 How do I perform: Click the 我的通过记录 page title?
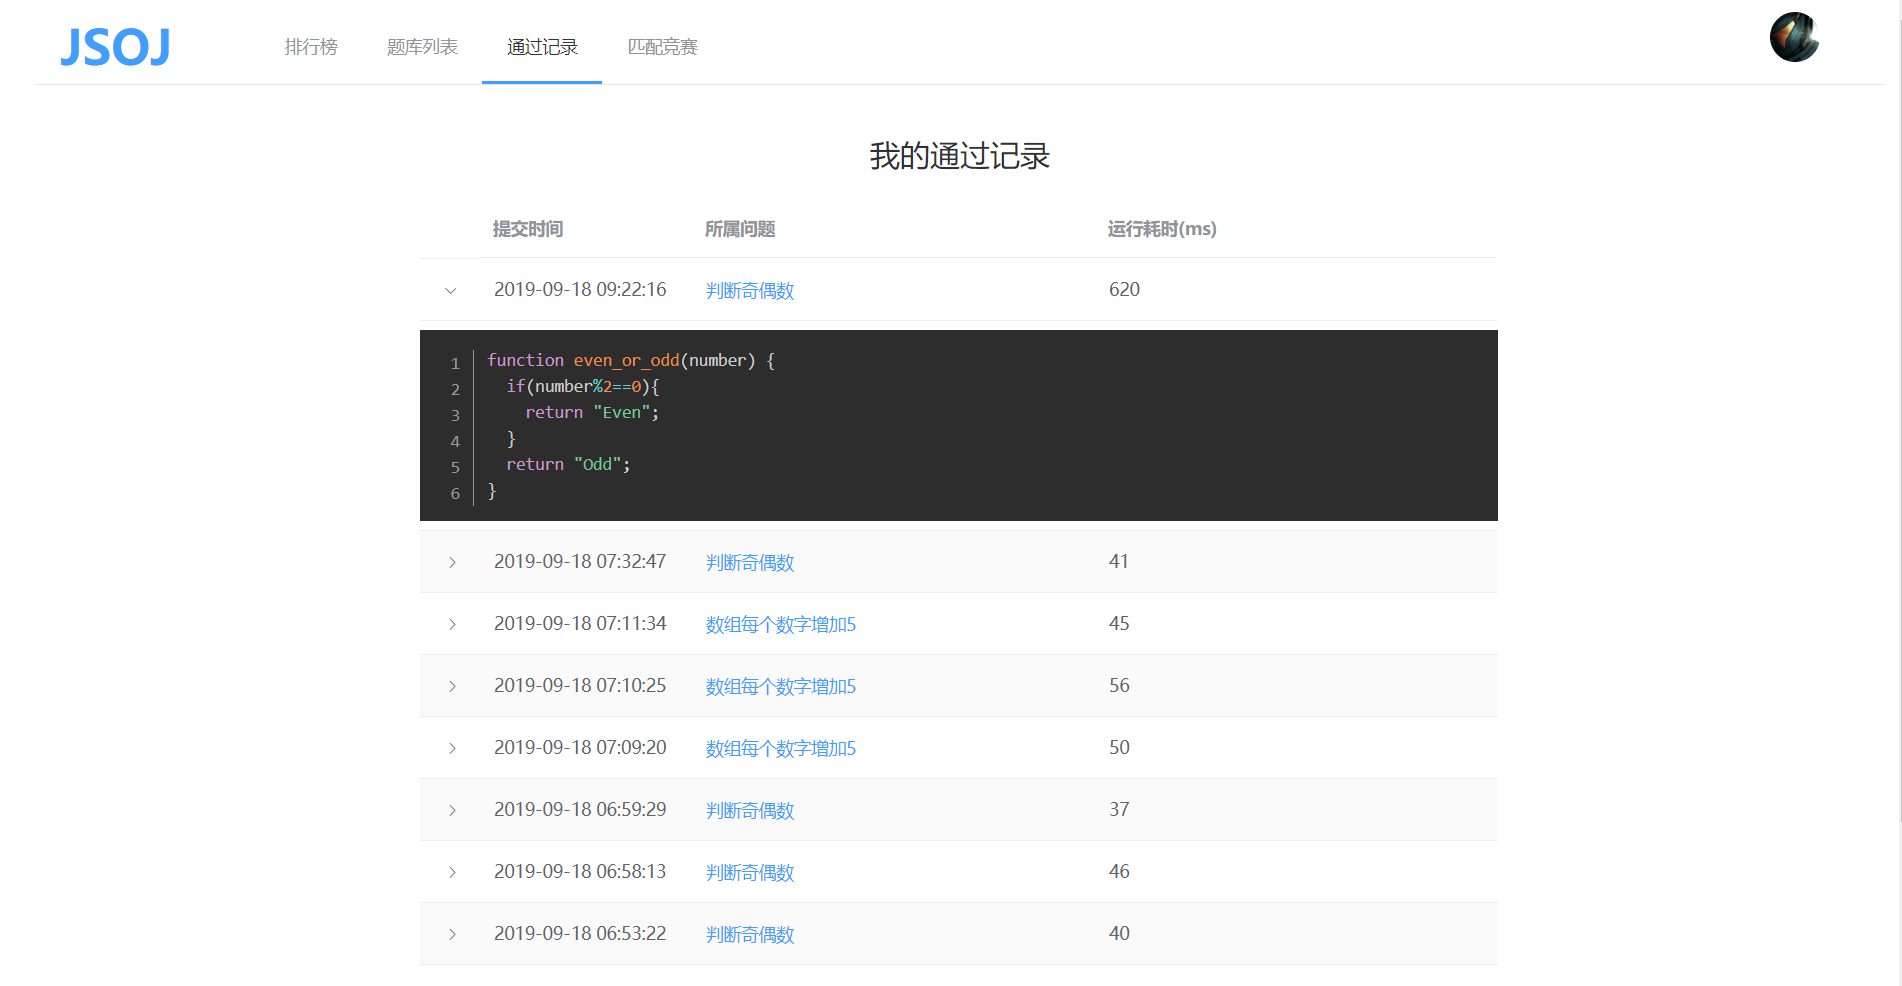959,156
